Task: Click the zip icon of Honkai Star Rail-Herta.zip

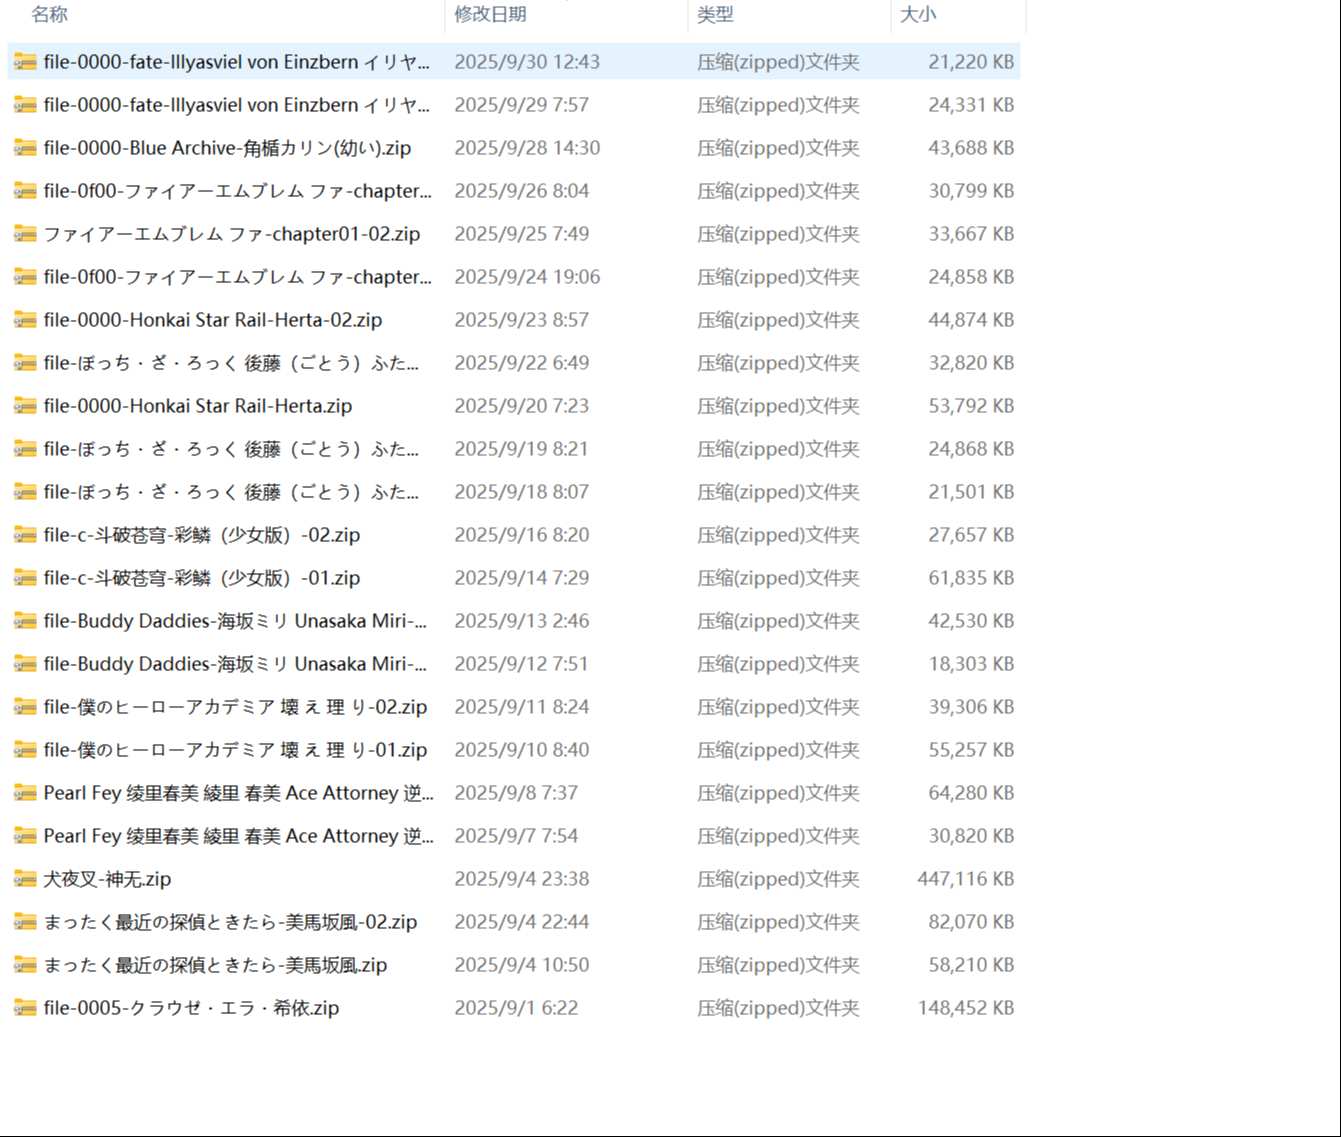Action: 25,406
